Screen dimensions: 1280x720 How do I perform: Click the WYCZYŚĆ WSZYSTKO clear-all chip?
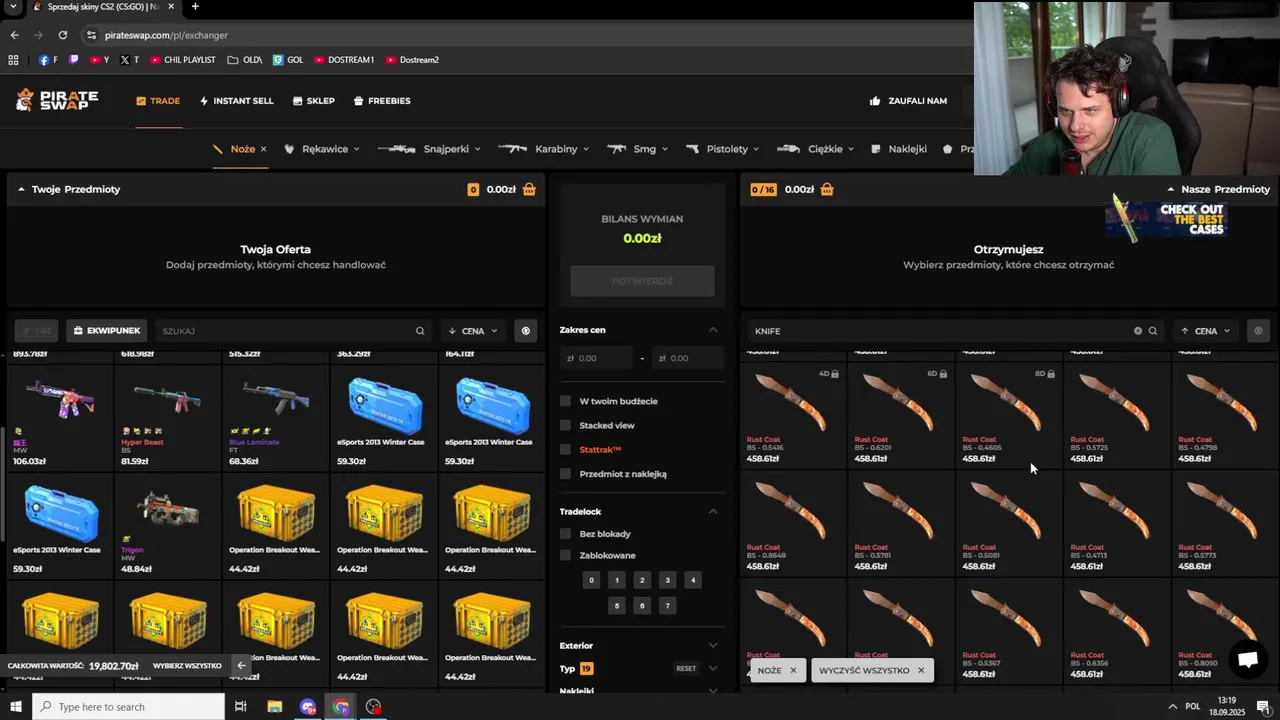(872, 670)
